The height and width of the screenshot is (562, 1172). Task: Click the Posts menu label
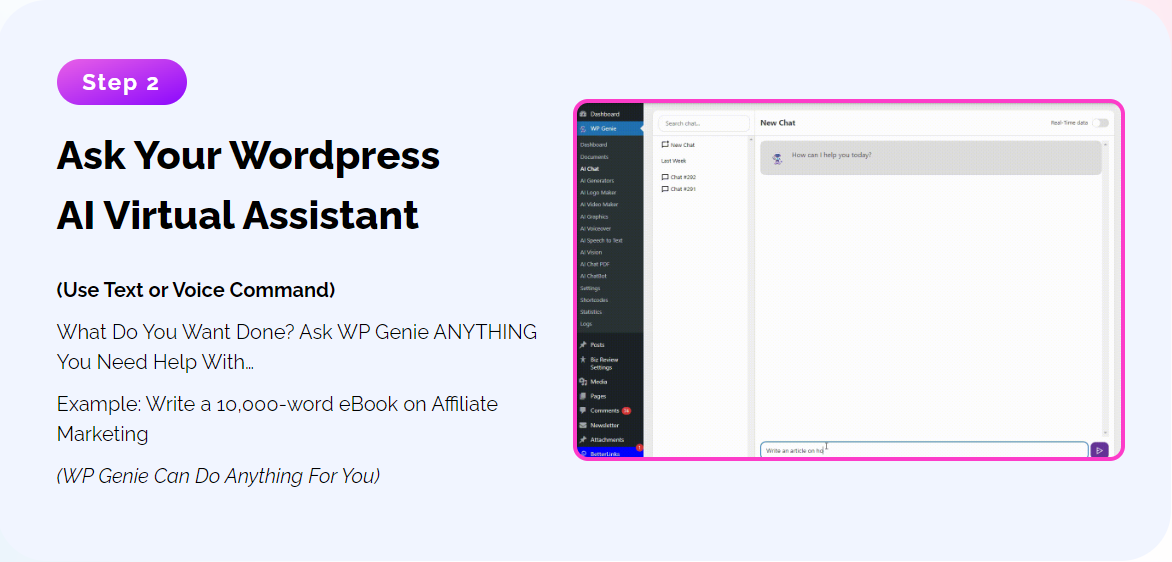point(597,345)
